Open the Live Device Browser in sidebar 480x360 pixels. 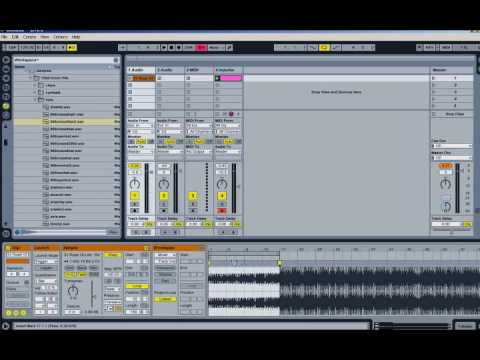(6, 69)
